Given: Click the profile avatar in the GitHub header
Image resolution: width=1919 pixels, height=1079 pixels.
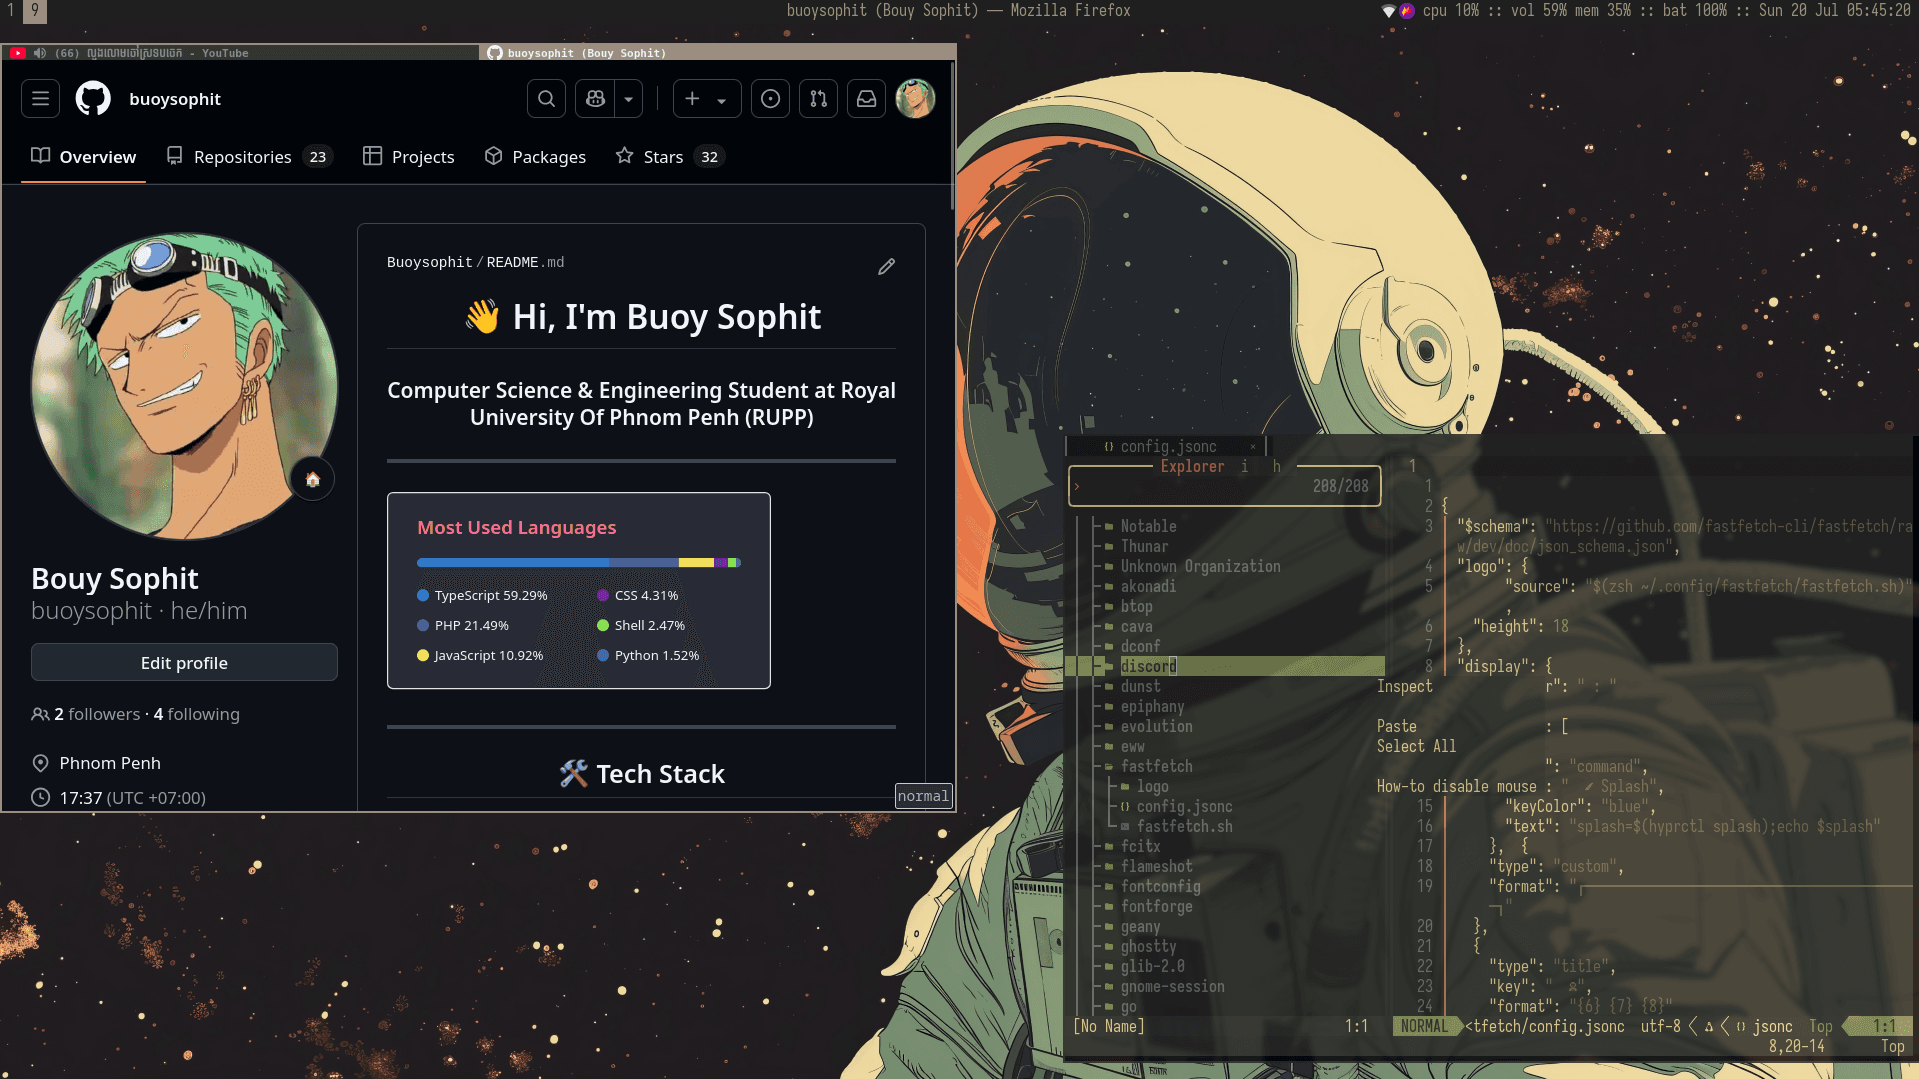Looking at the screenshot, I should coord(915,98).
